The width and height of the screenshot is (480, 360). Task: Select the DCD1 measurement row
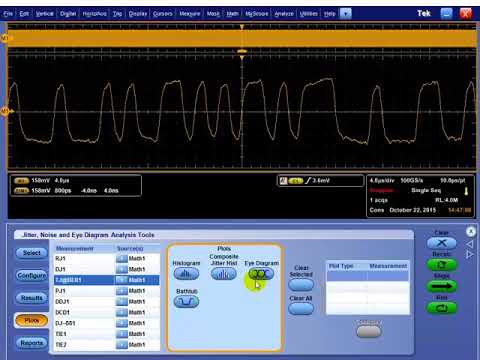107,312
